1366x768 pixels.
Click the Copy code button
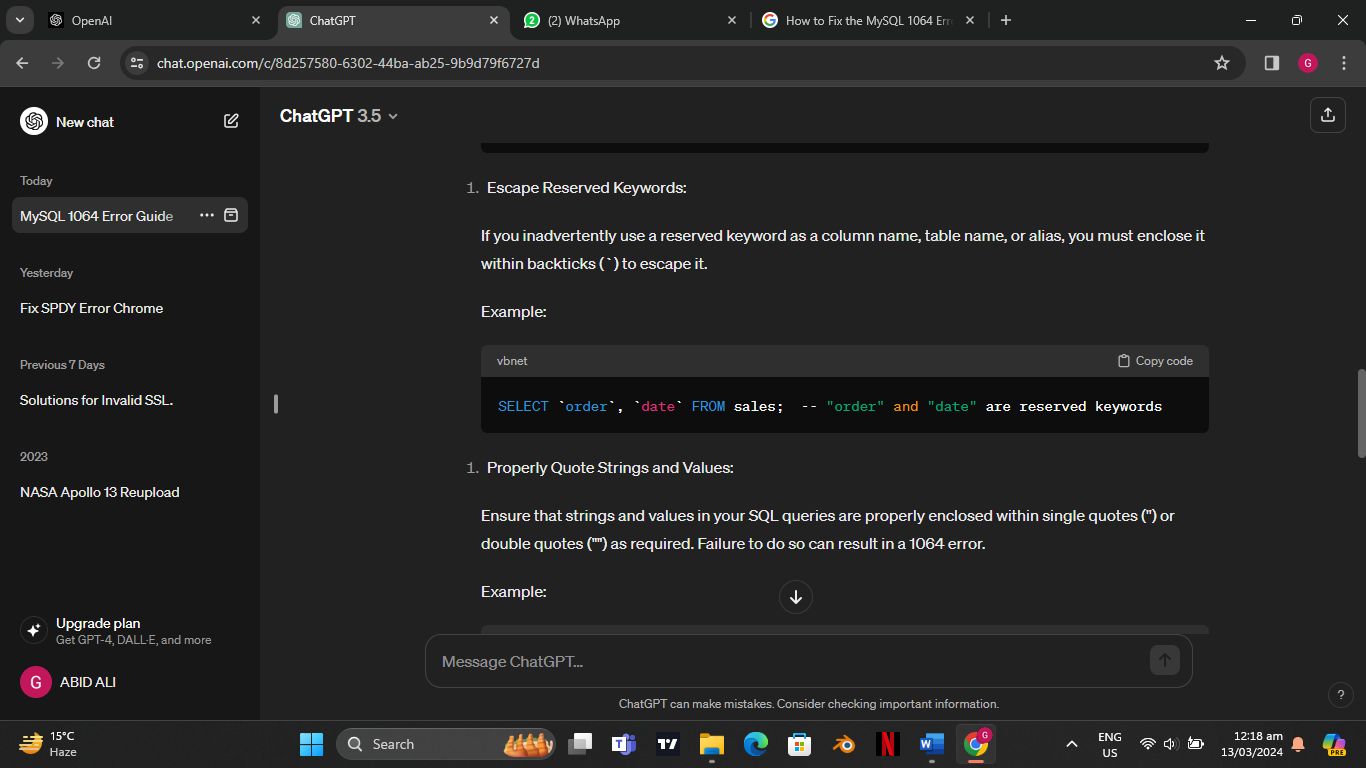(x=1152, y=360)
